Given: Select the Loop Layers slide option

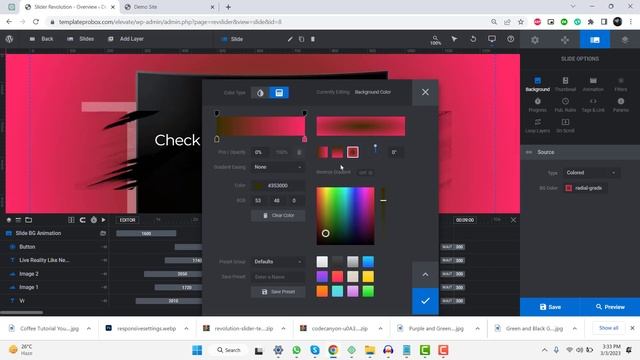Looking at the screenshot, I should (x=538, y=126).
